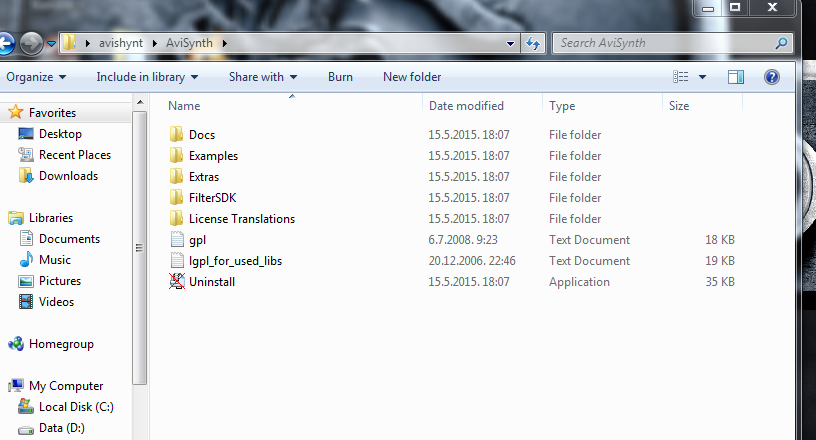
Task: Select Homegroup in the navigation pane
Action: 61,344
